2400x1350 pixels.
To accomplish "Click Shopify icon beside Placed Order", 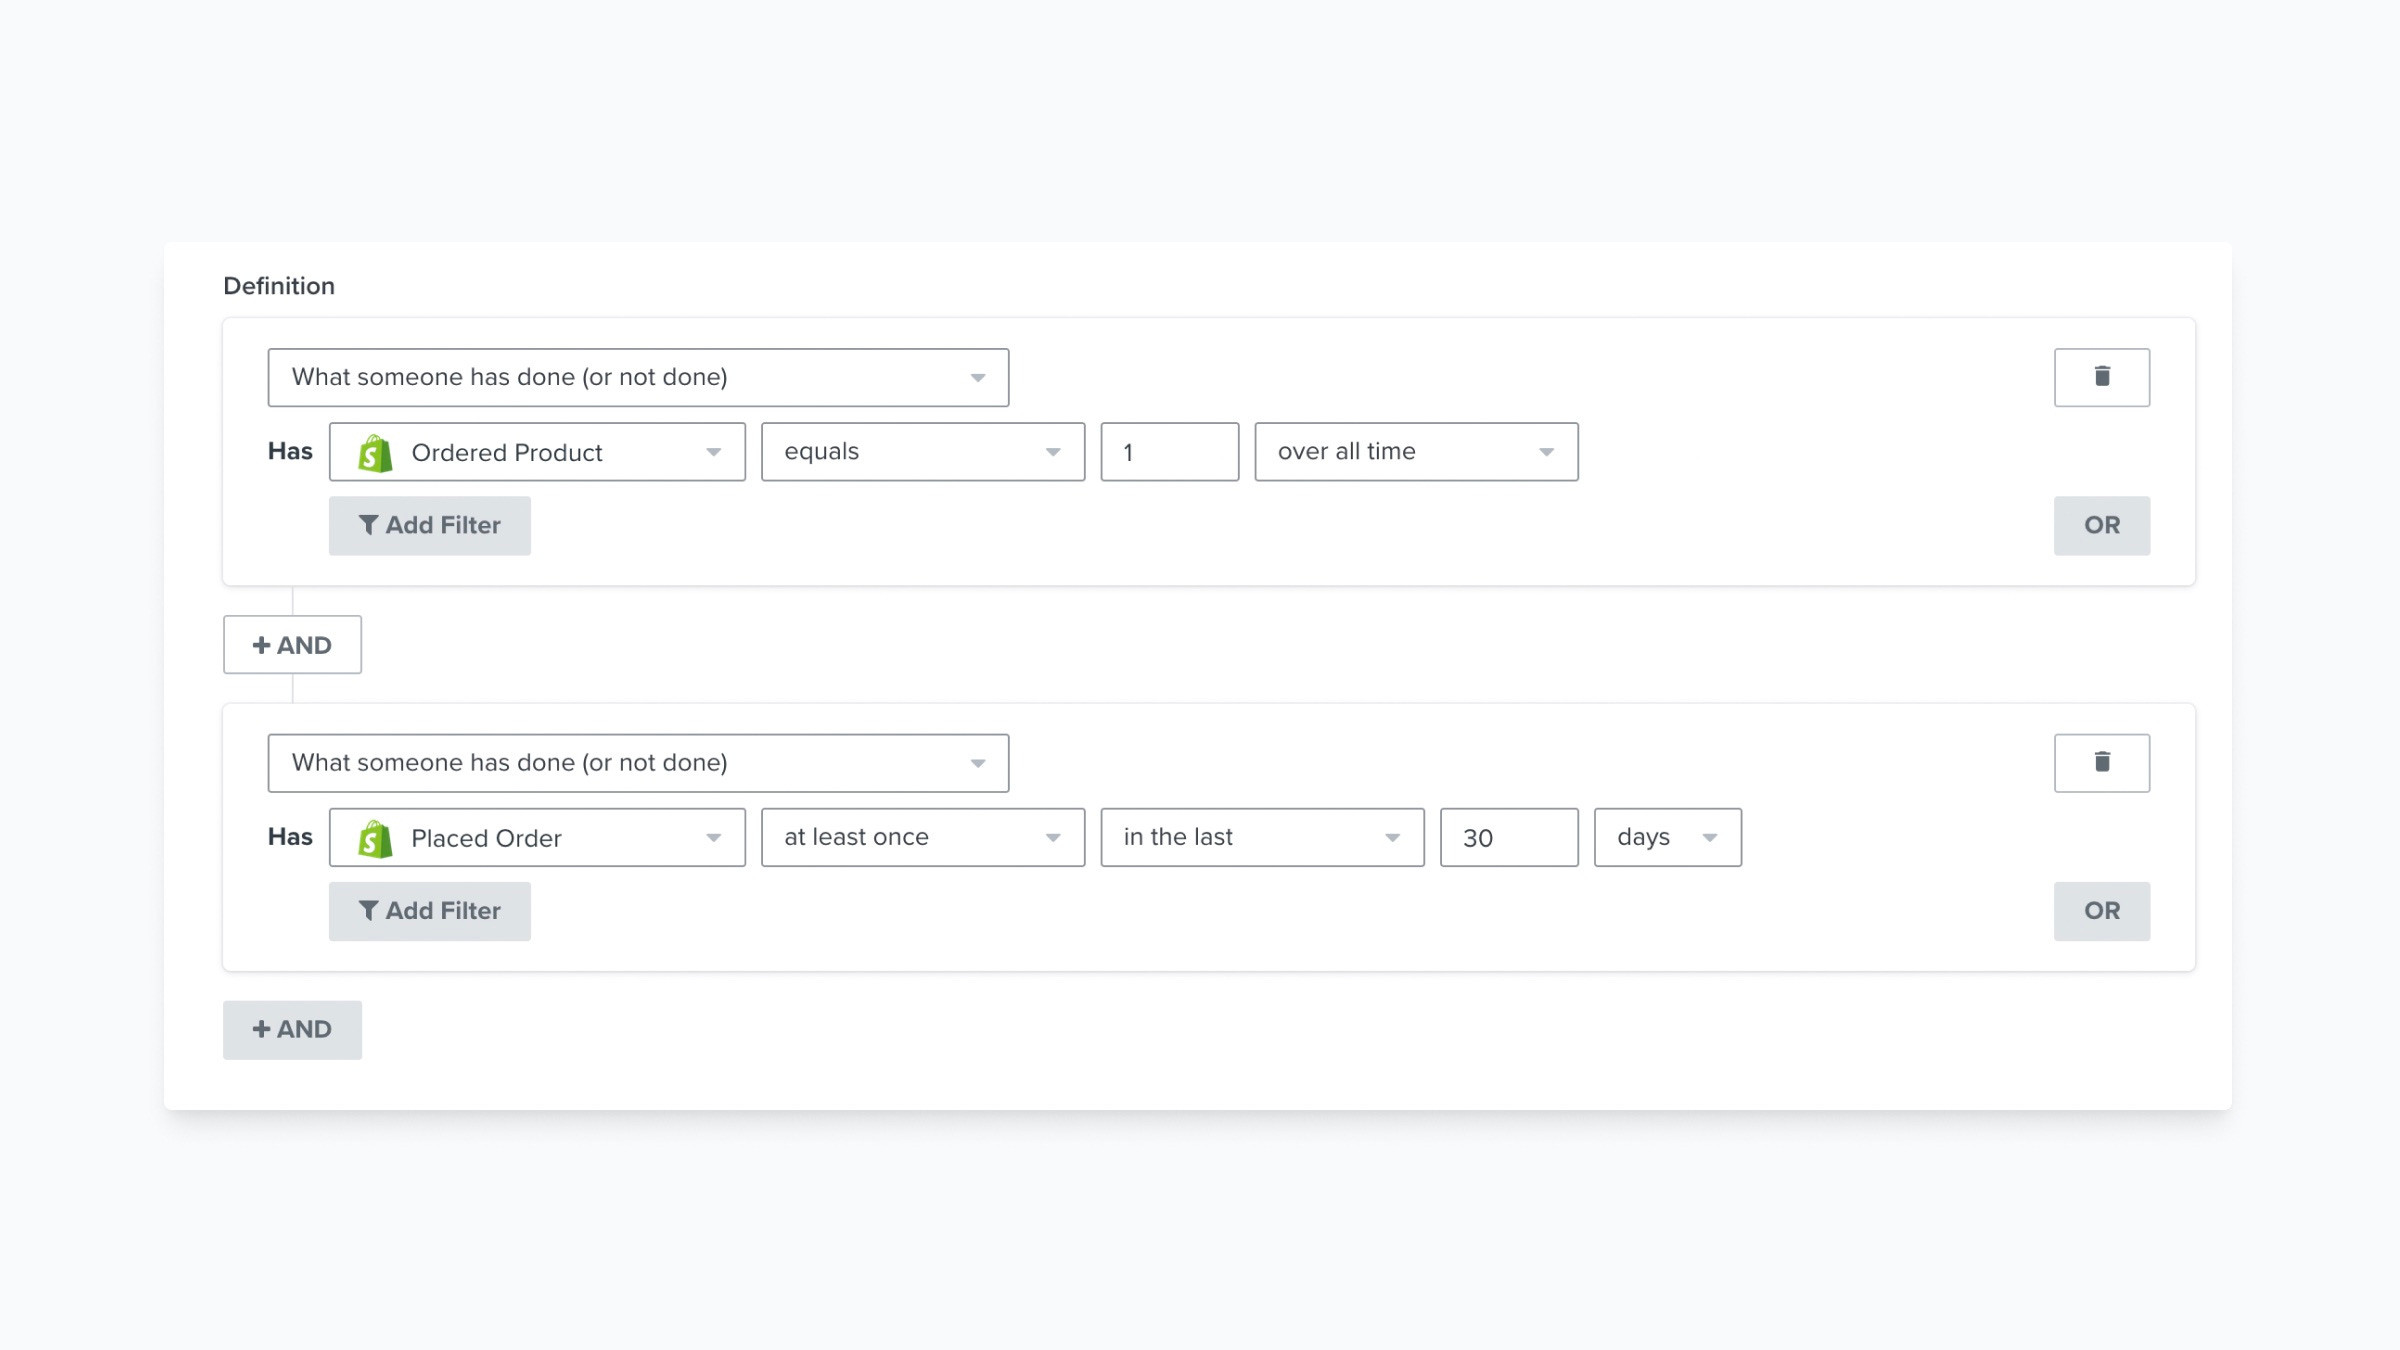I will coord(375,839).
